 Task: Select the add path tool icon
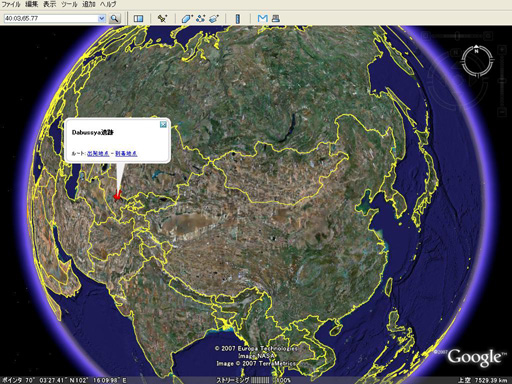click(x=200, y=18)
